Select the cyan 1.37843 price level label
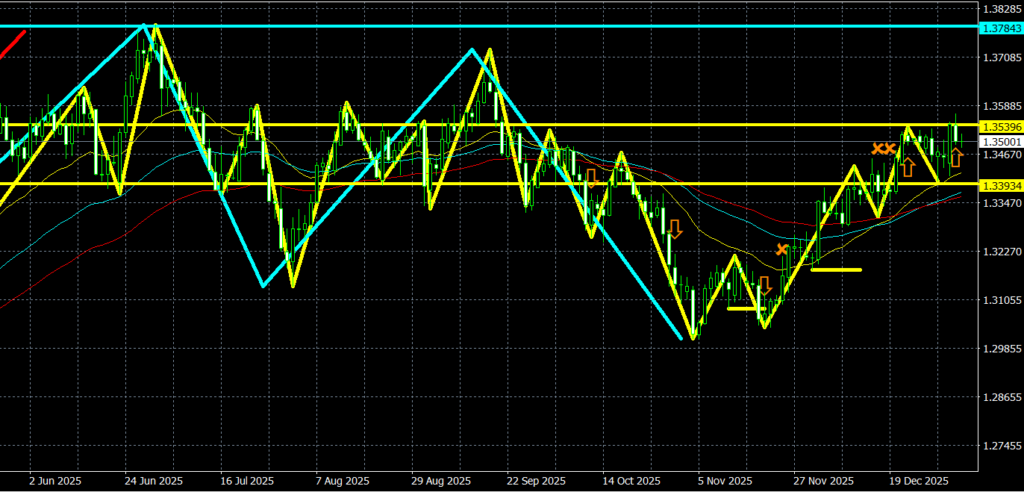 click(1001, 28)
